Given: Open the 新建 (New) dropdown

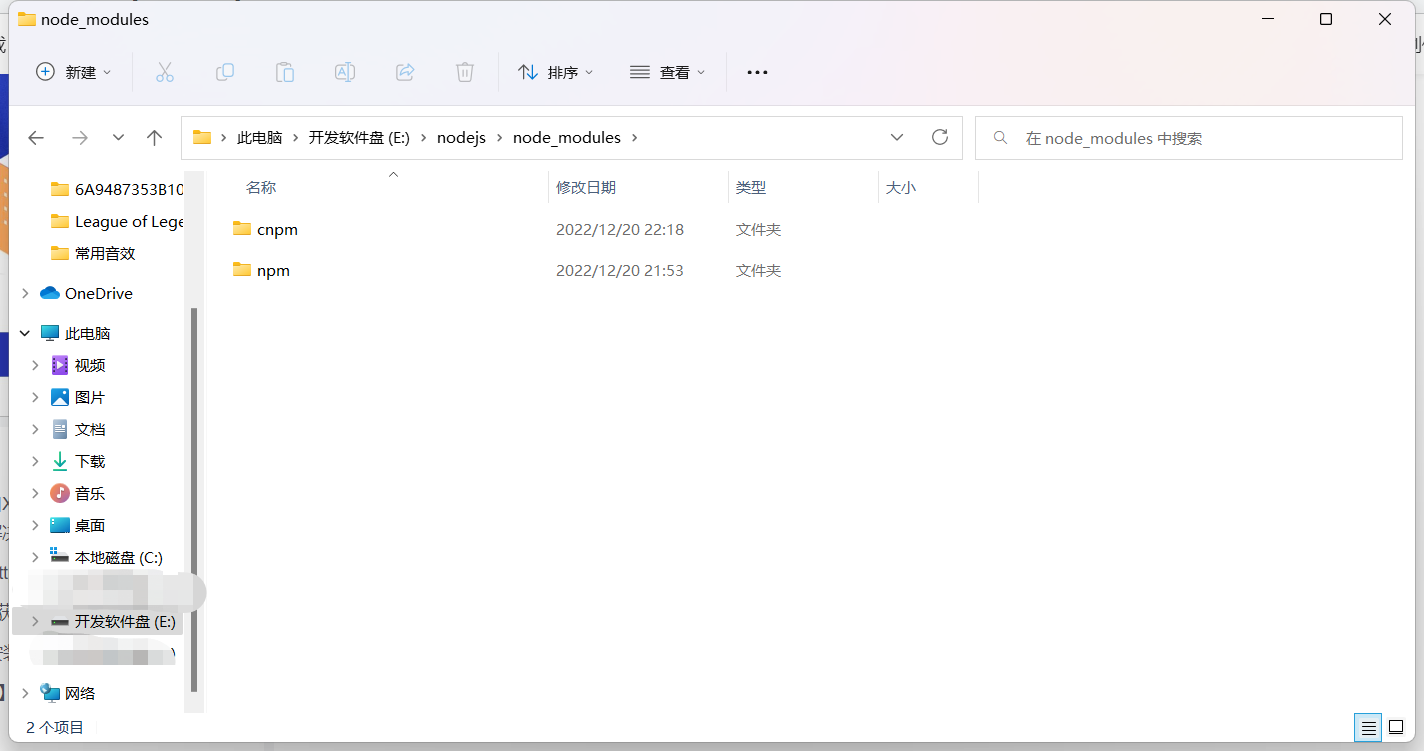Looking at the screenshot, I should (x=74, y=72).
